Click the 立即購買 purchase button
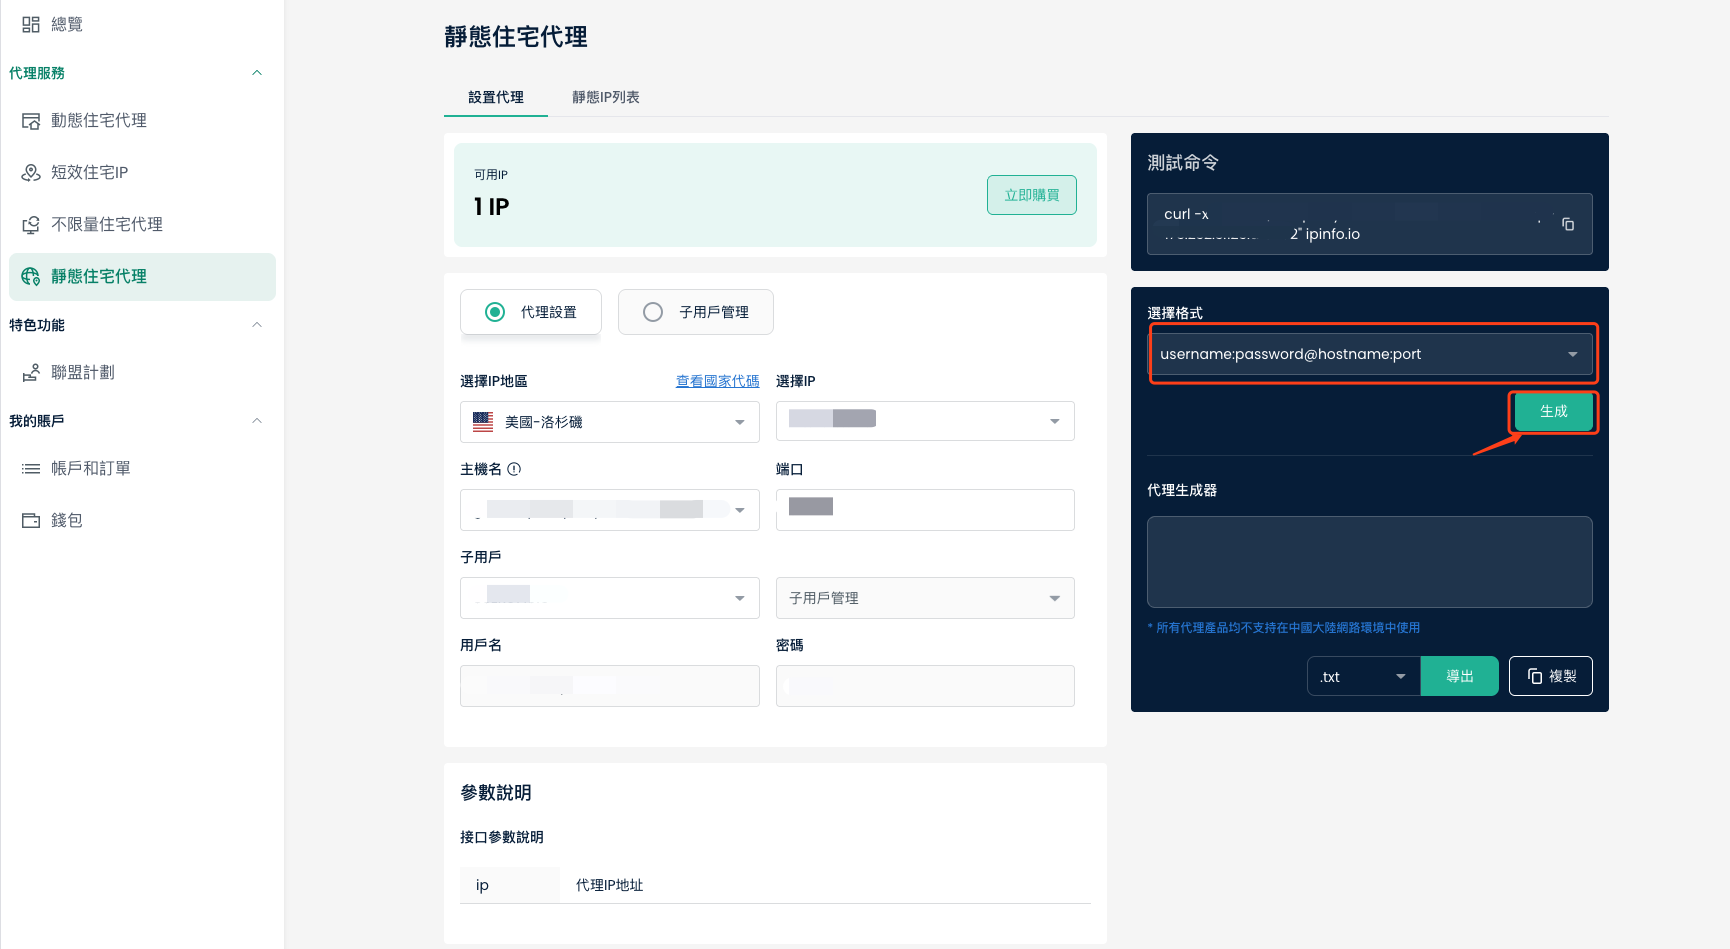The height and width of the screenshot is (949, 1730). (x=1031, y=195)
